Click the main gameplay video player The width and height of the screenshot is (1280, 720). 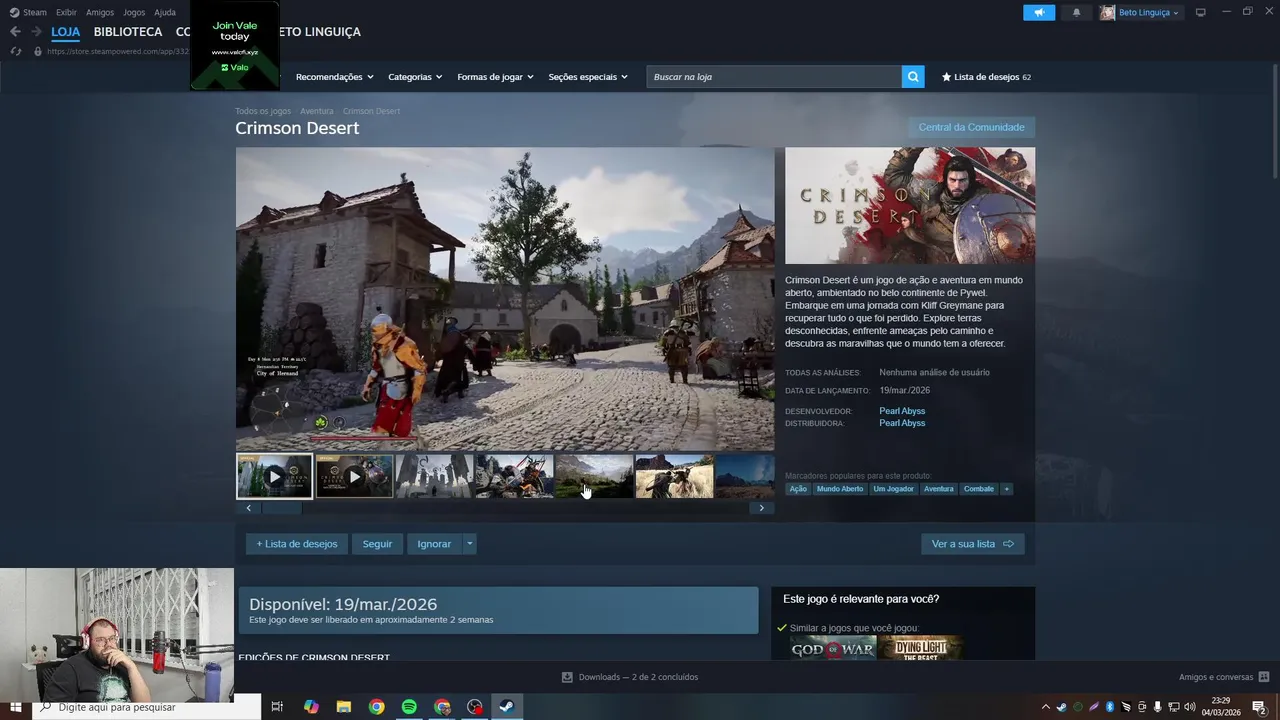coord(505,299)
